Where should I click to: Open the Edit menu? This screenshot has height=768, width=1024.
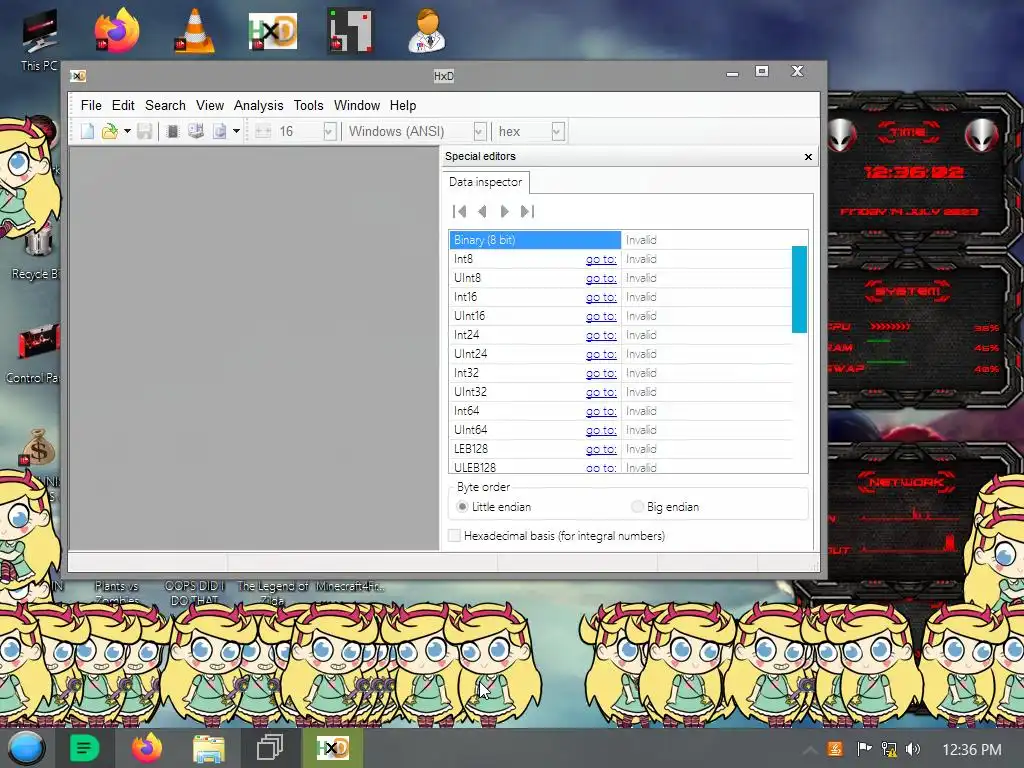point(123,105)
